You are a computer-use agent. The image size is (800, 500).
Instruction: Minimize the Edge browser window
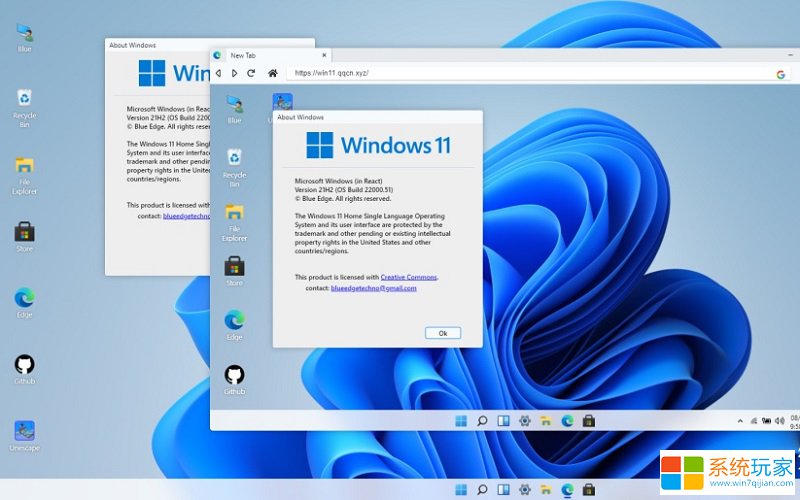click(791, 55)
